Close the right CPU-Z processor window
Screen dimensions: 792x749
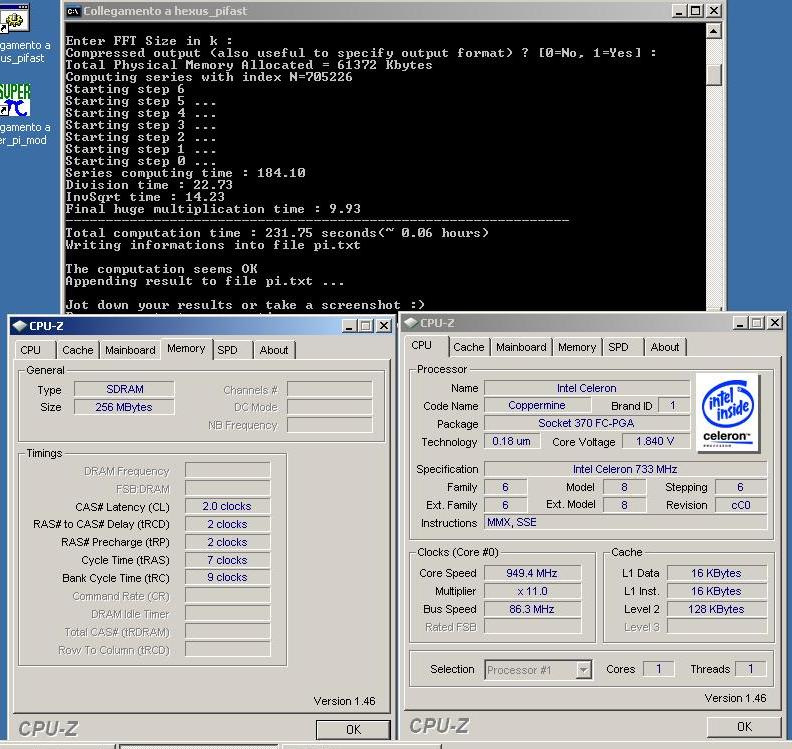(x=775, y=323)
